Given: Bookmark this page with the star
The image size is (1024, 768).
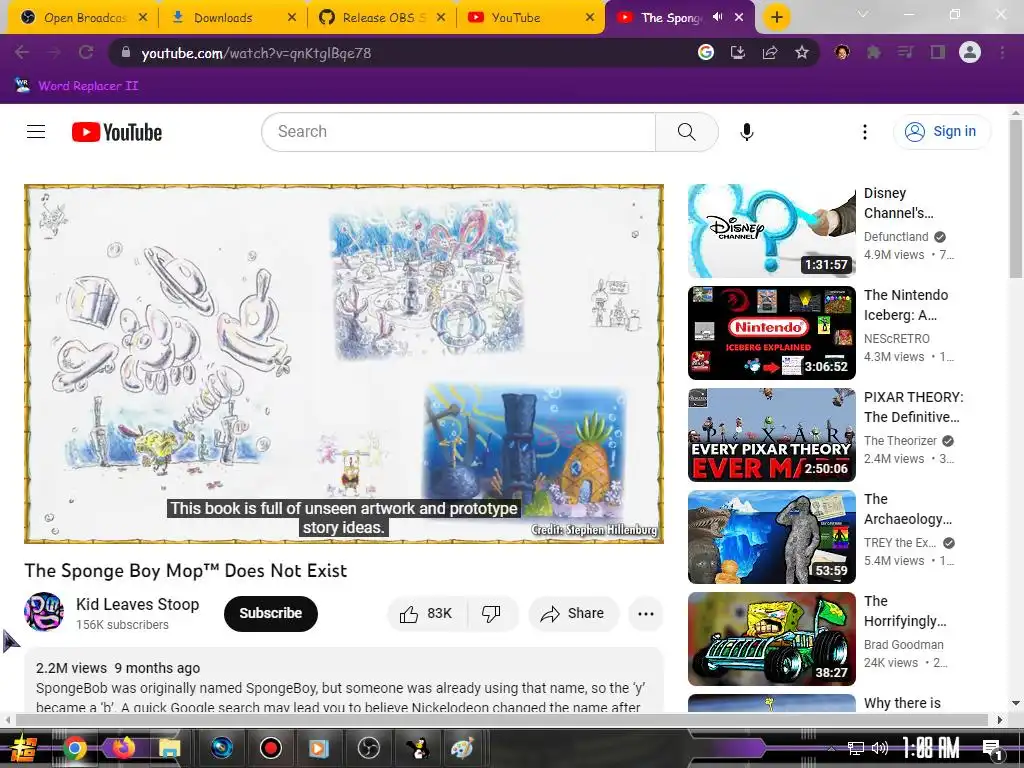Looking at the screenshot, I should pyautogui.click(x=802, y=52).
